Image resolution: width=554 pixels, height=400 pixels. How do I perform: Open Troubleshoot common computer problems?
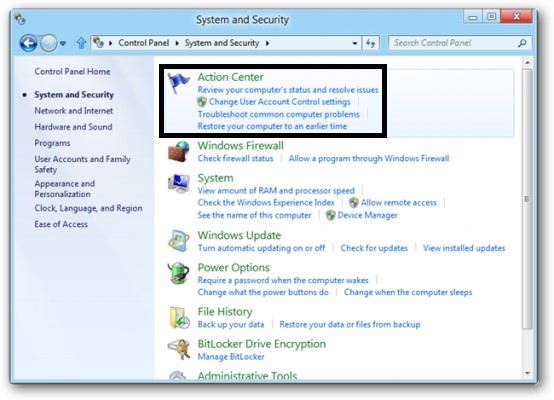278,114
